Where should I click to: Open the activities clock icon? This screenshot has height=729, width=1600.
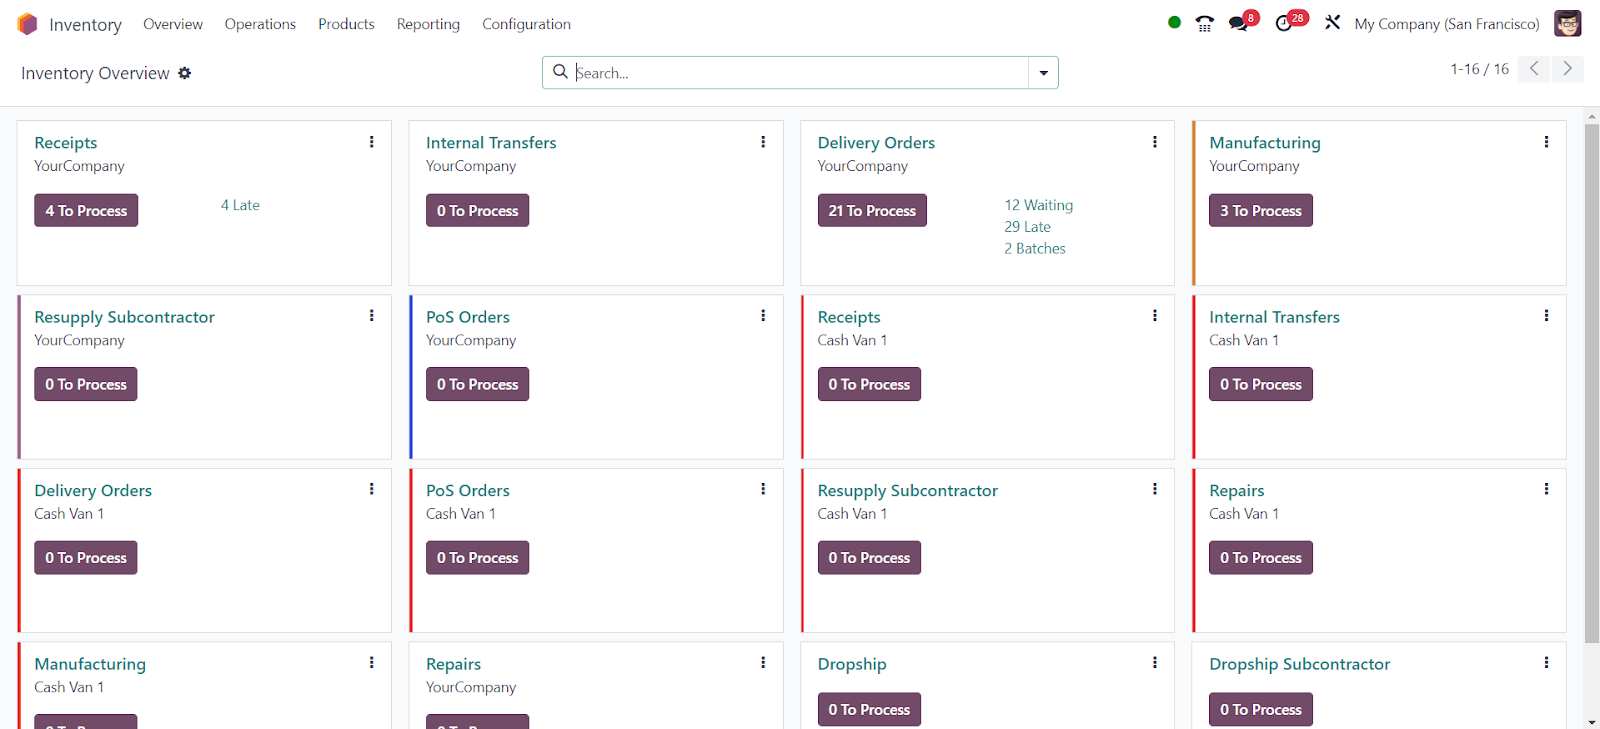pos(1284,24)
